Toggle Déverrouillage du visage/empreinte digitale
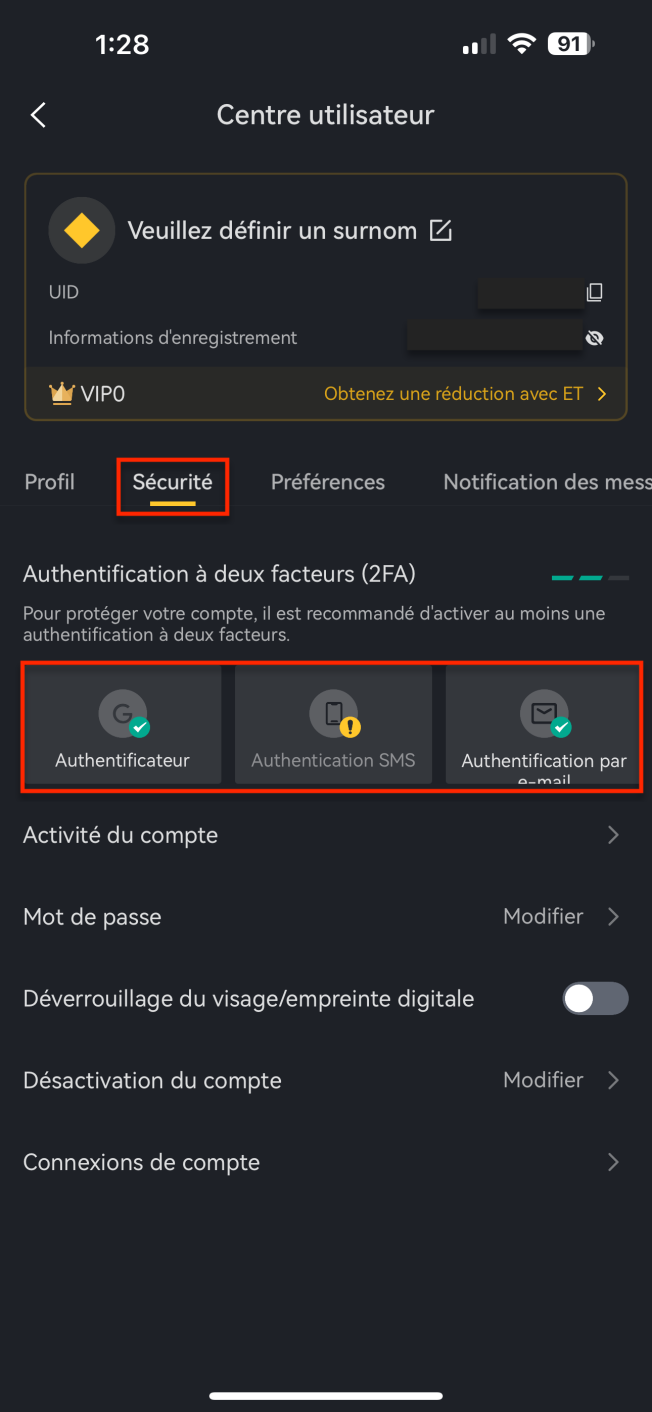This screenshot has width=652, height=1412. [595, 998]
